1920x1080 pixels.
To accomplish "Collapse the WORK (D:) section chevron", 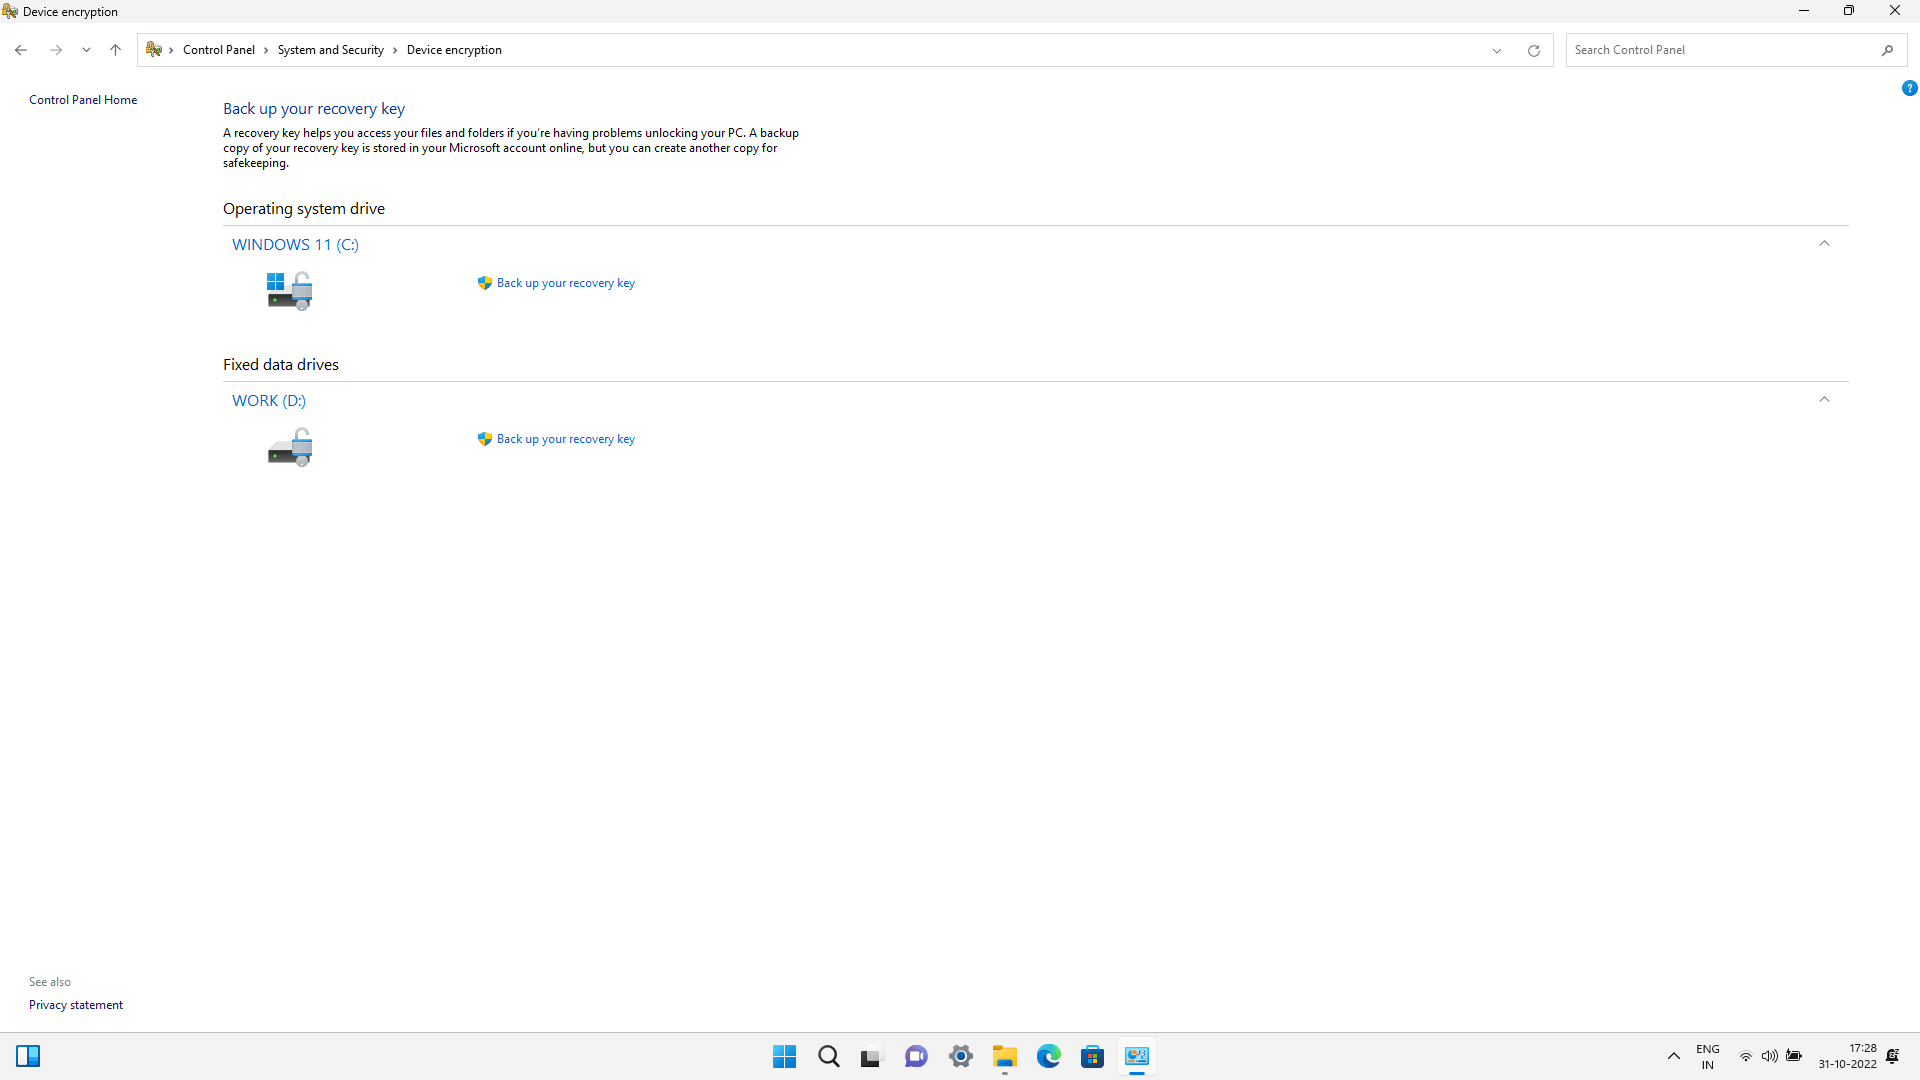I will click(1823, 400).
